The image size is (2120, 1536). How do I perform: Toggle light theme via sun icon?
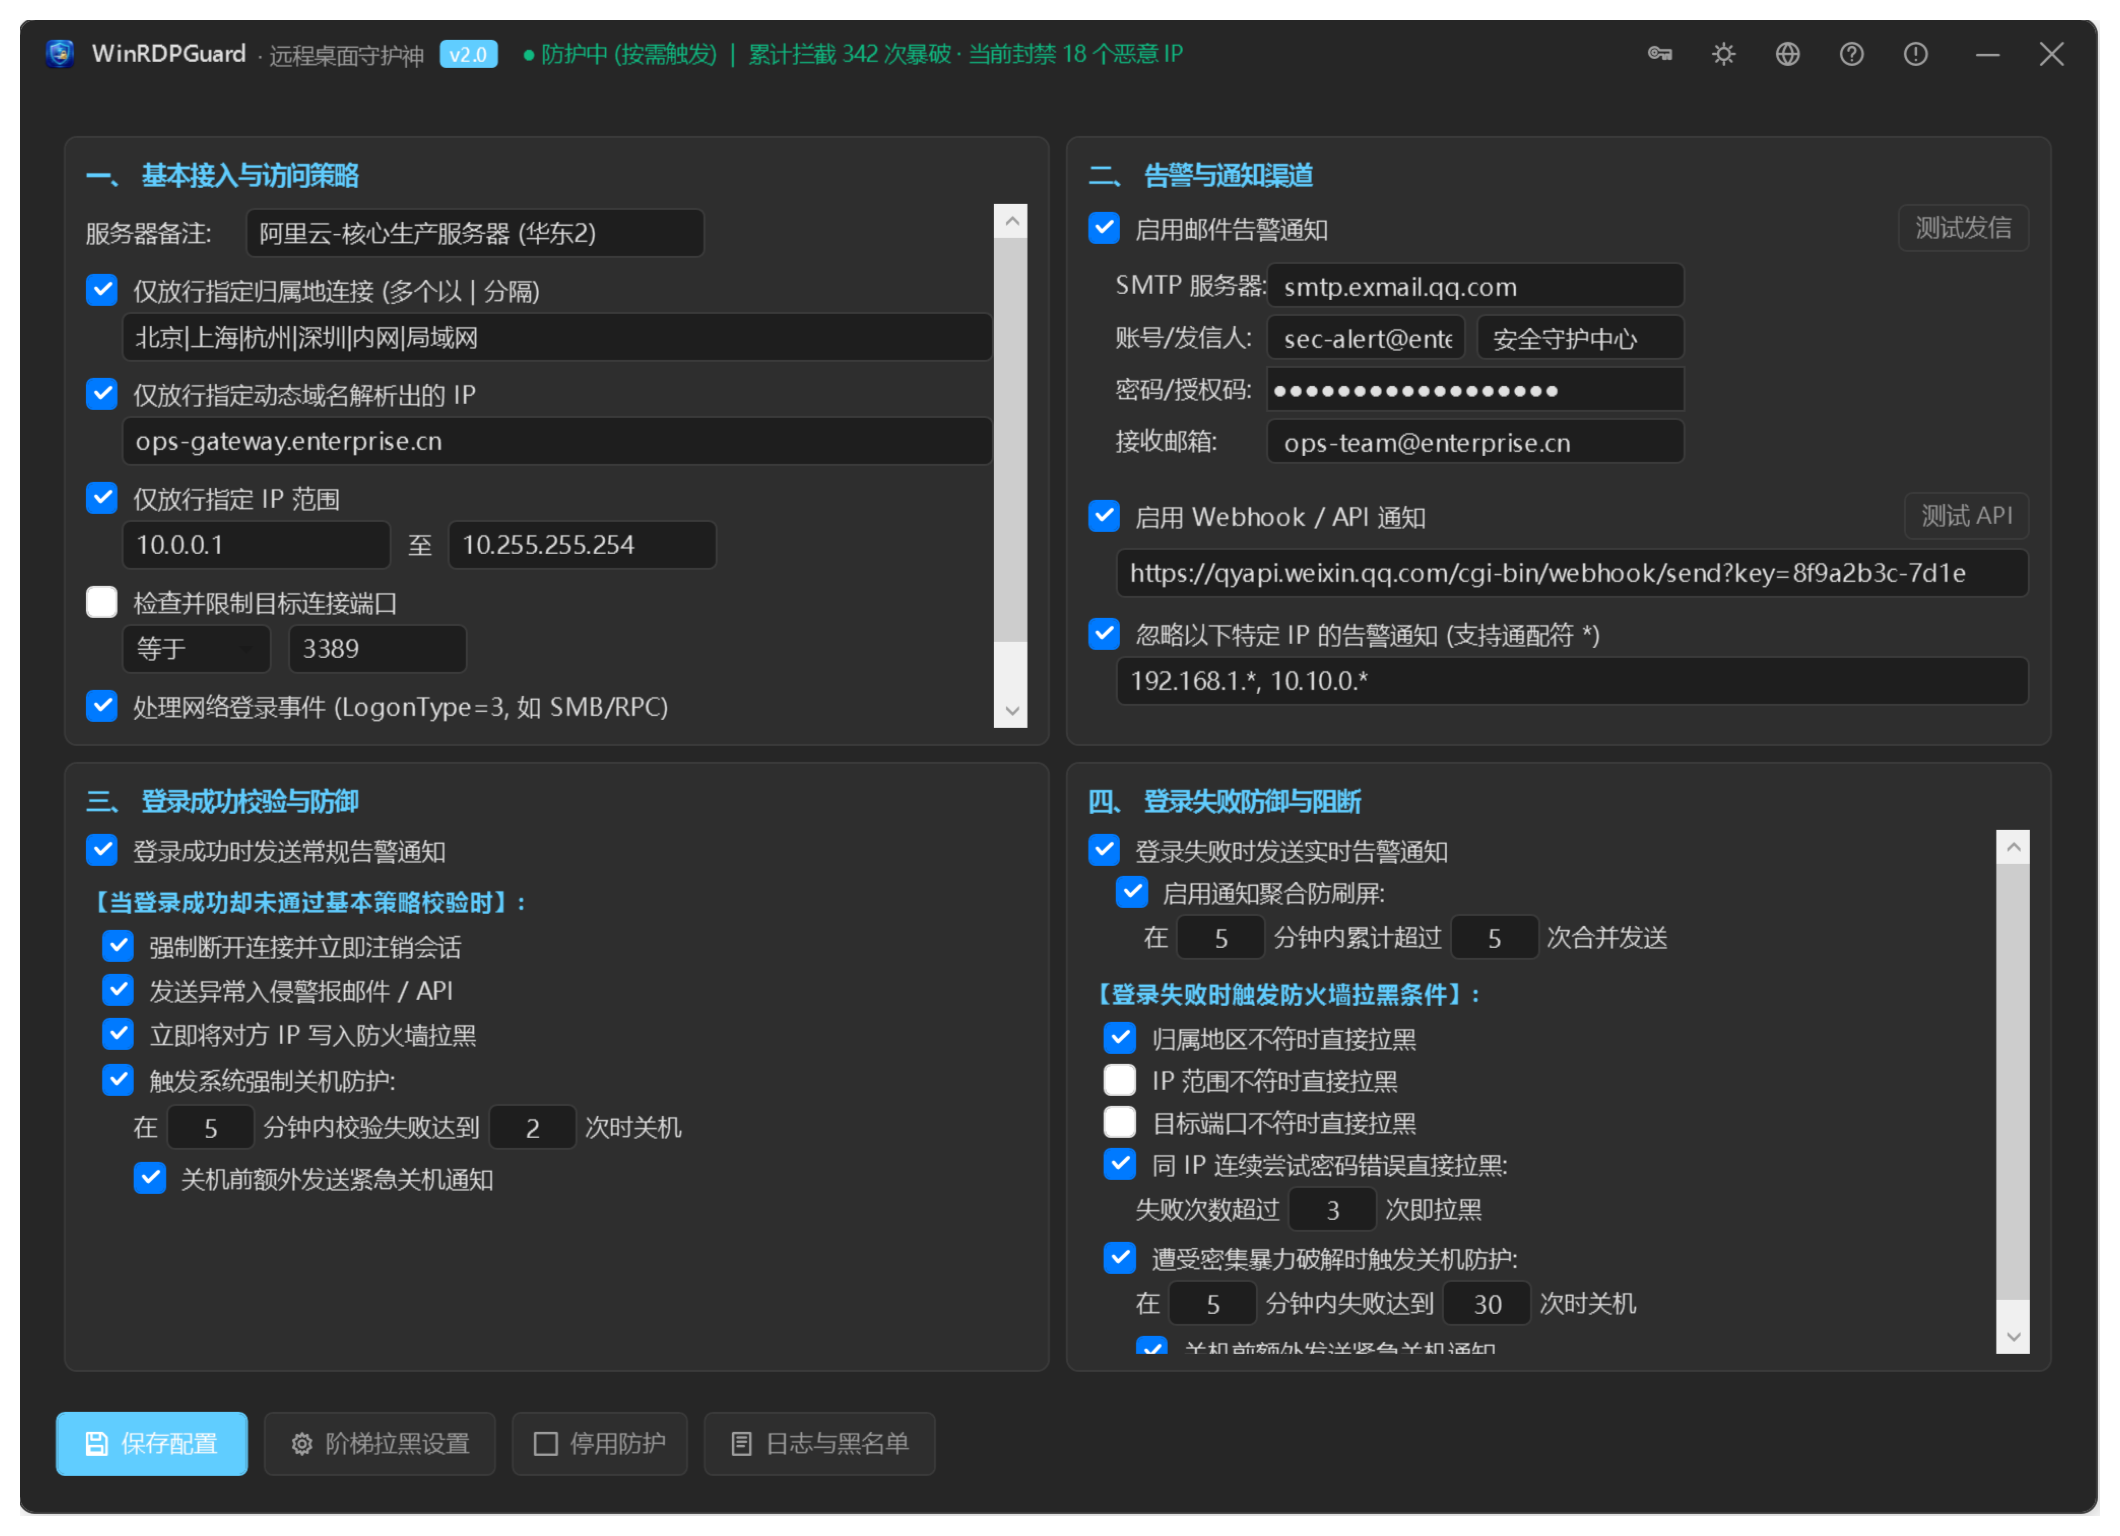[x=1723, y=54]
